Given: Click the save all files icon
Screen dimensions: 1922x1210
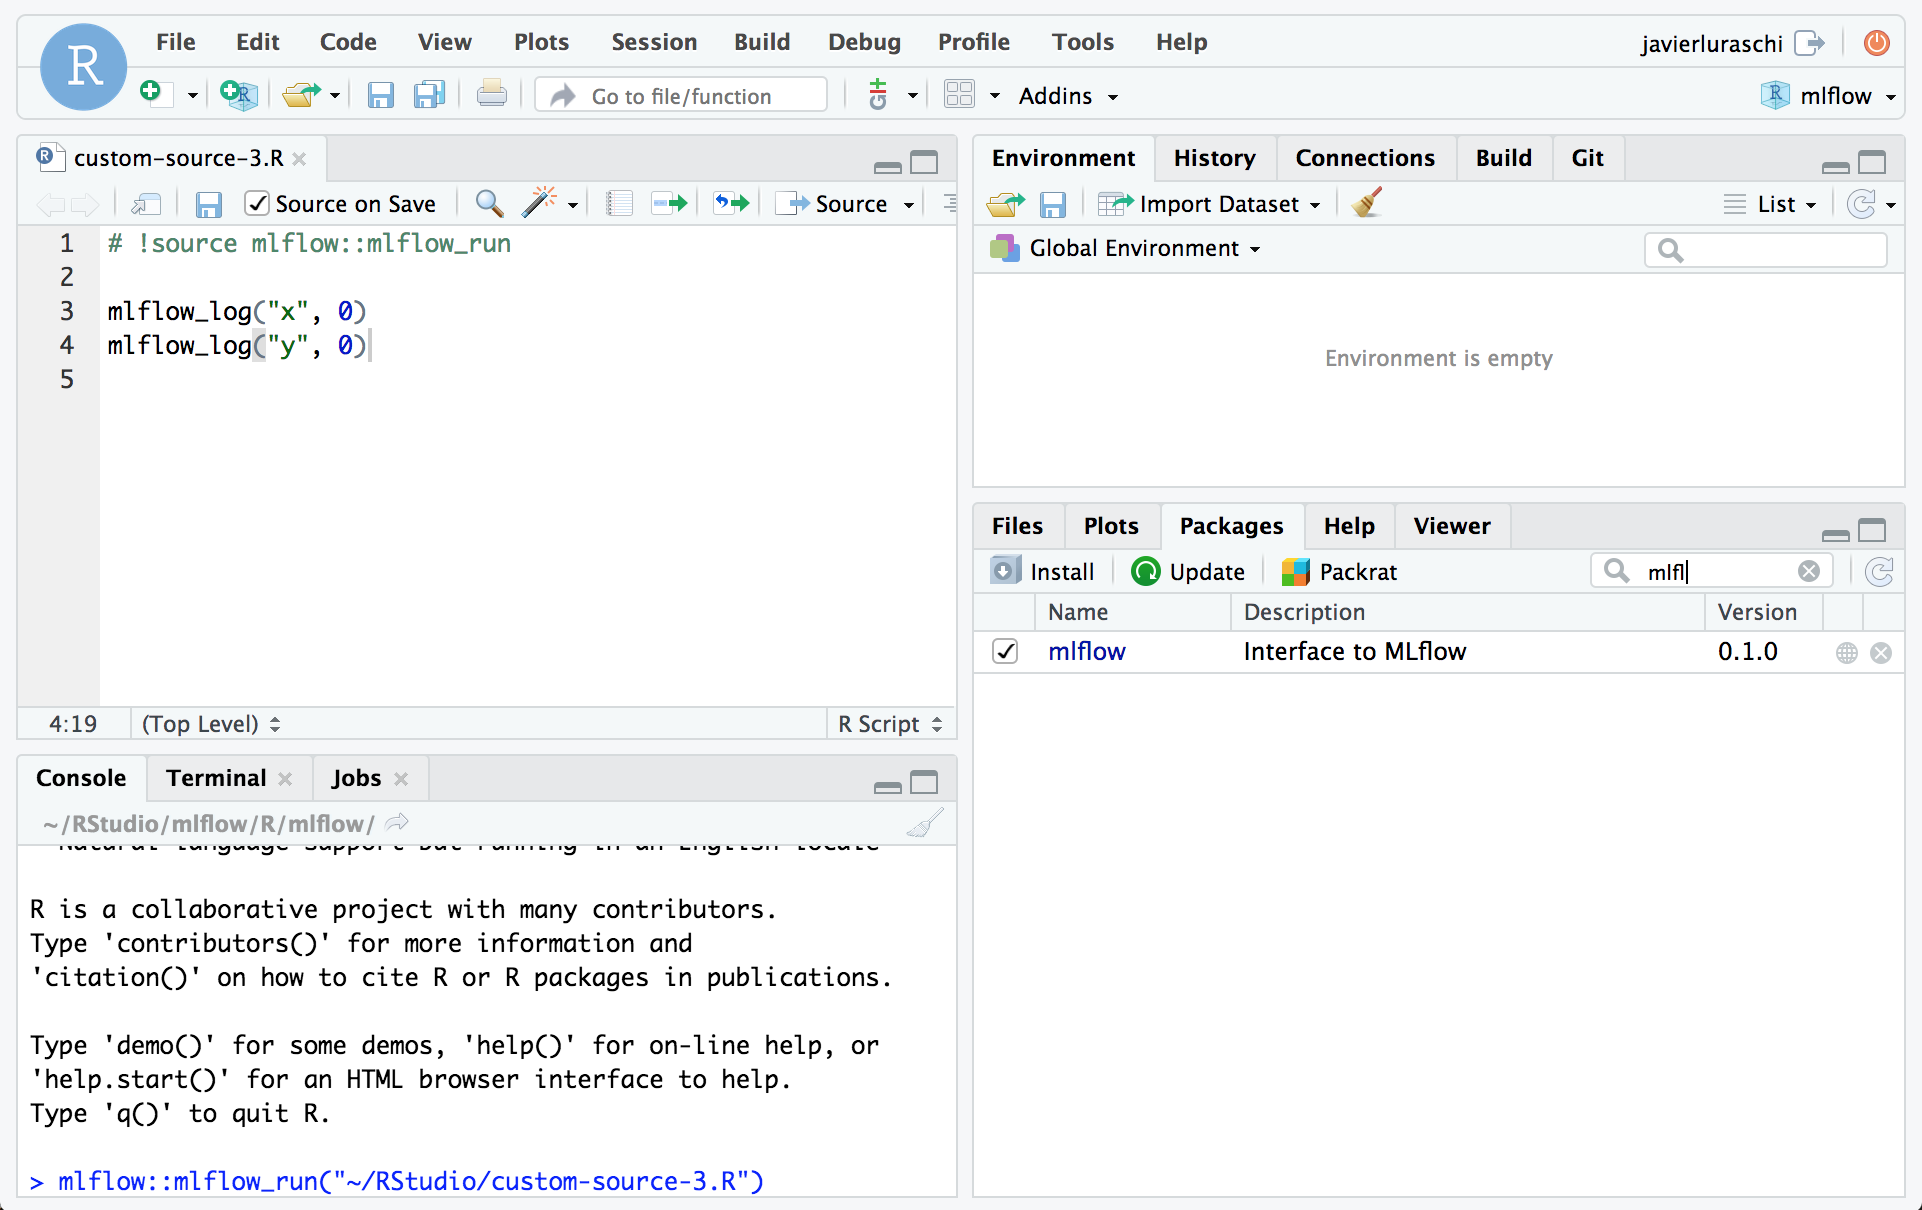Looking at the screenshot, I should point(429,96).
